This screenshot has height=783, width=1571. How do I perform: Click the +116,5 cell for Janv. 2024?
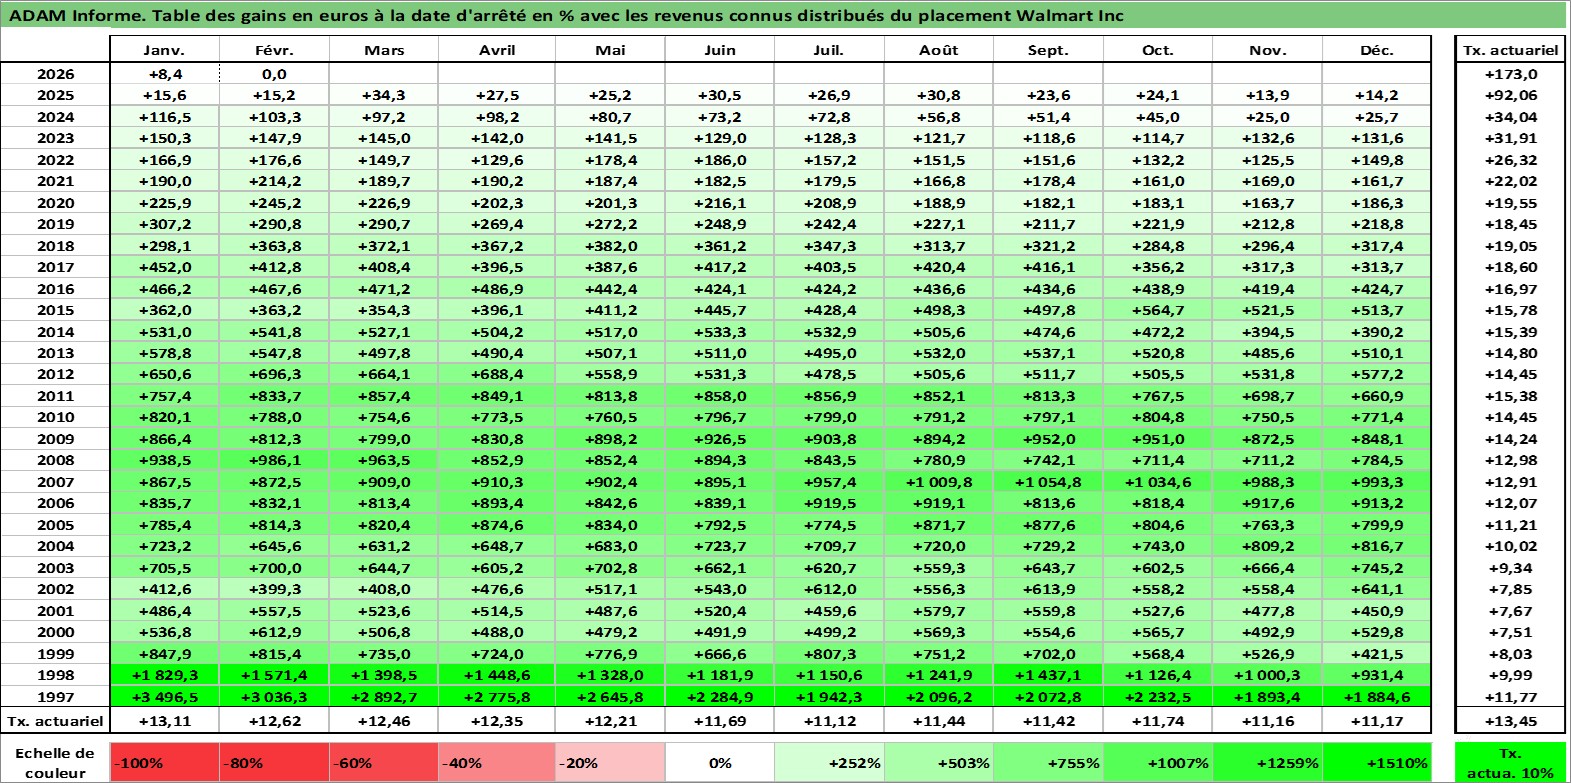164,117
